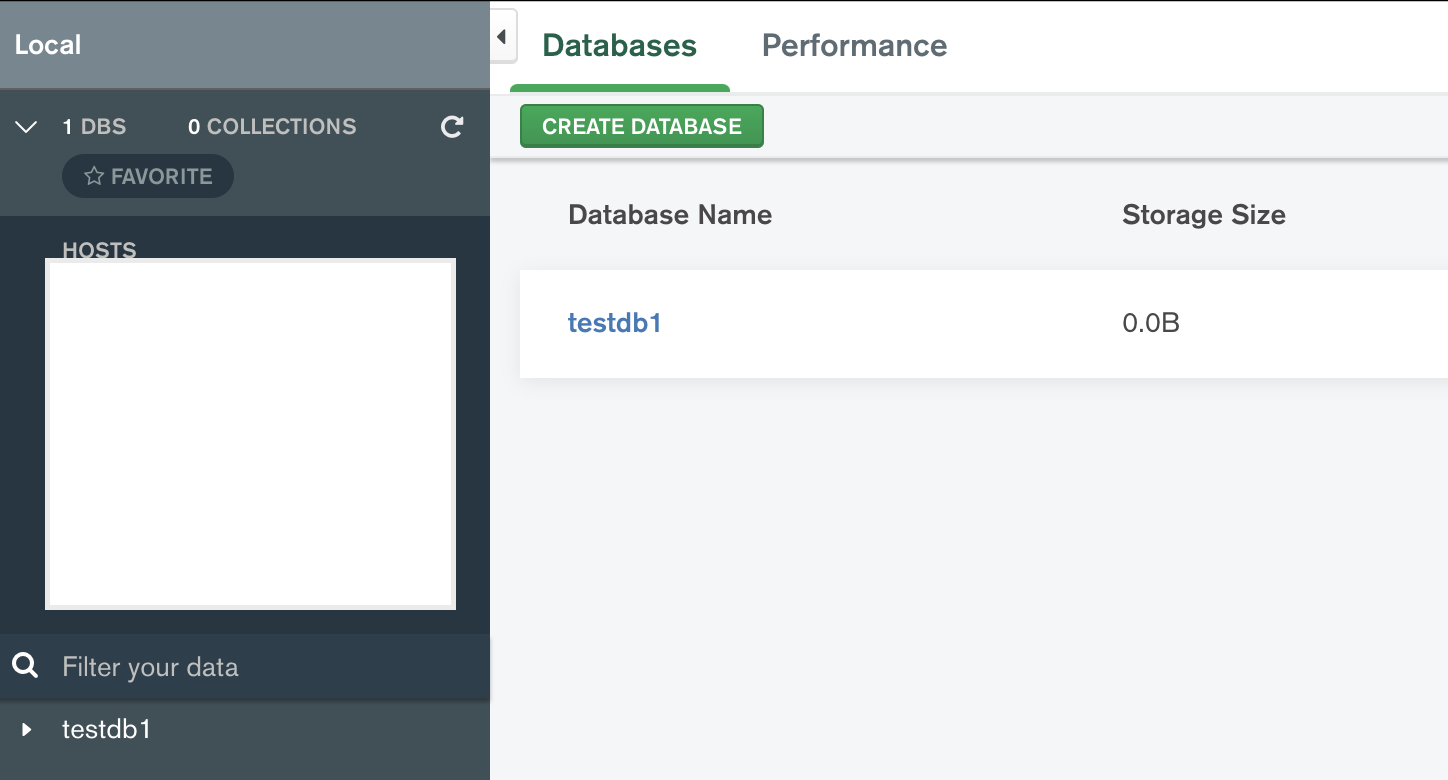
Task: Click the CREATE DATABASE button
Action: pyautogui.click(x=641, y=126)
